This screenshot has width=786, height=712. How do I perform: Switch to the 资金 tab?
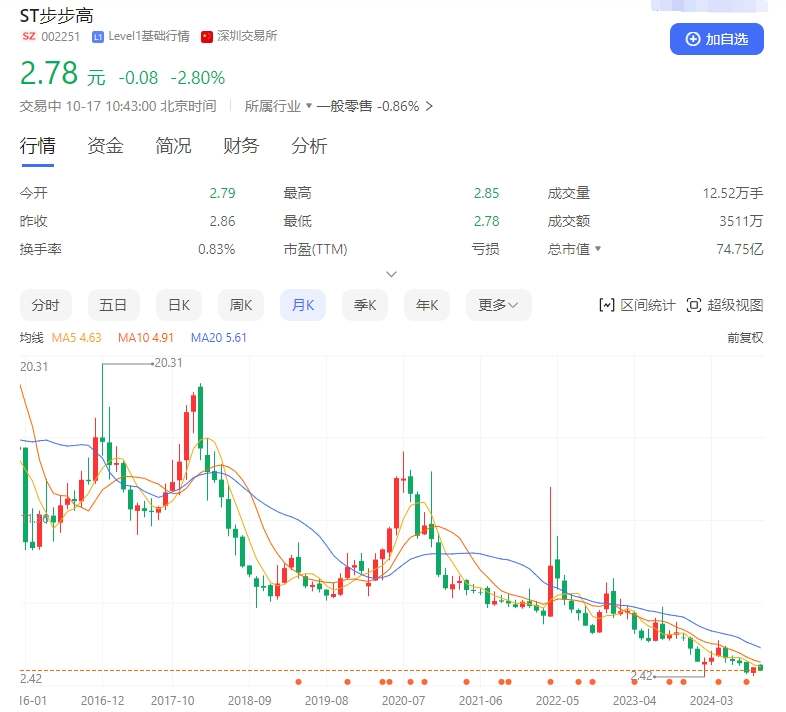click(x=105, y=146)
